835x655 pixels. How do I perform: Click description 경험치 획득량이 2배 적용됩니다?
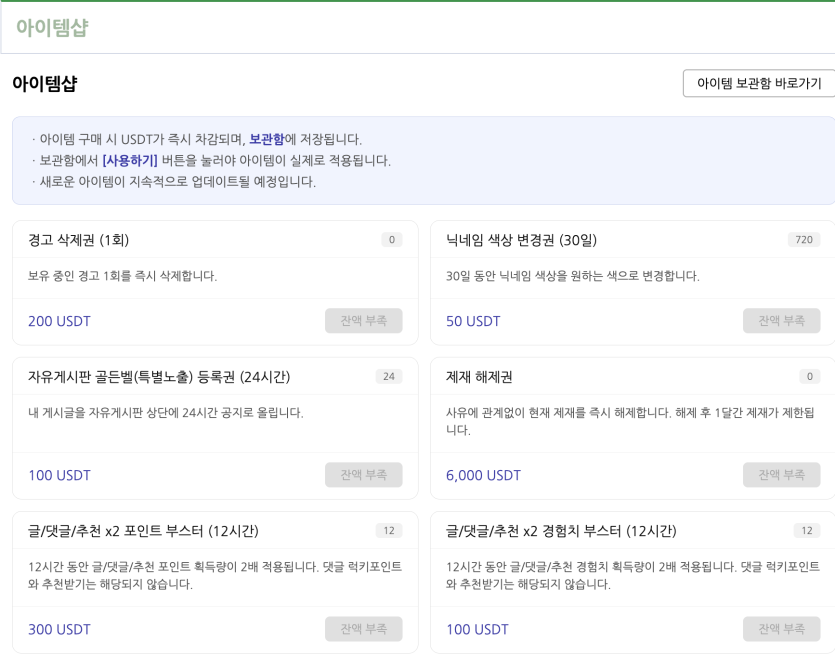click(633, 575)
